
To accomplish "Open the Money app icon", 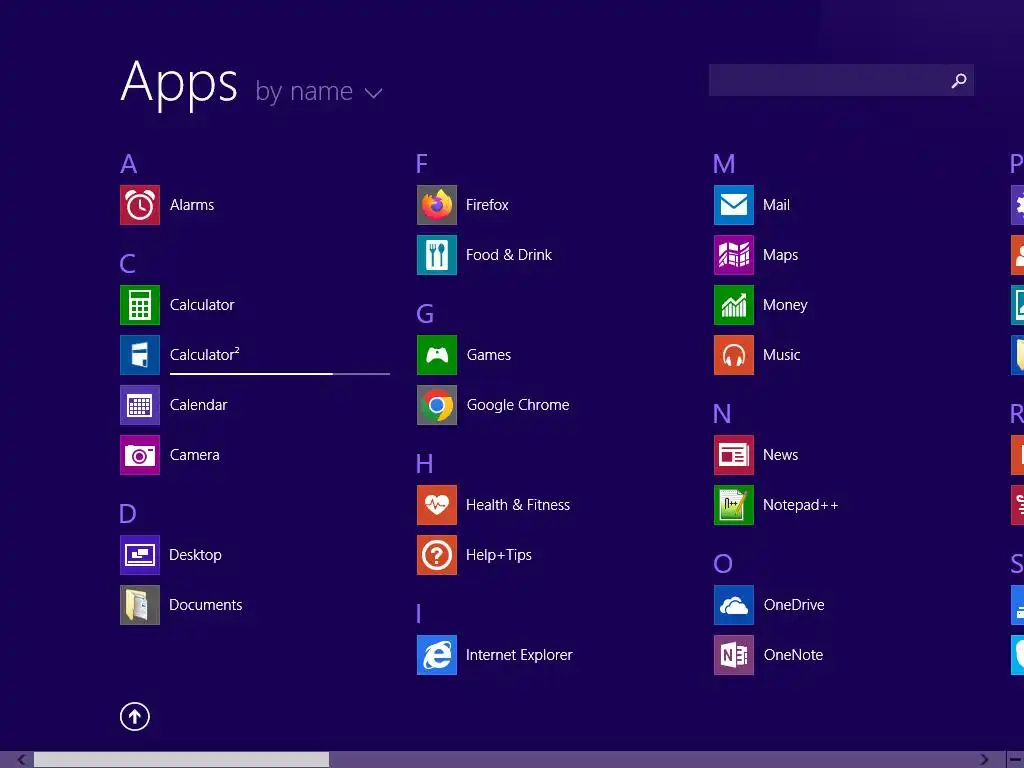I will 734,305.
